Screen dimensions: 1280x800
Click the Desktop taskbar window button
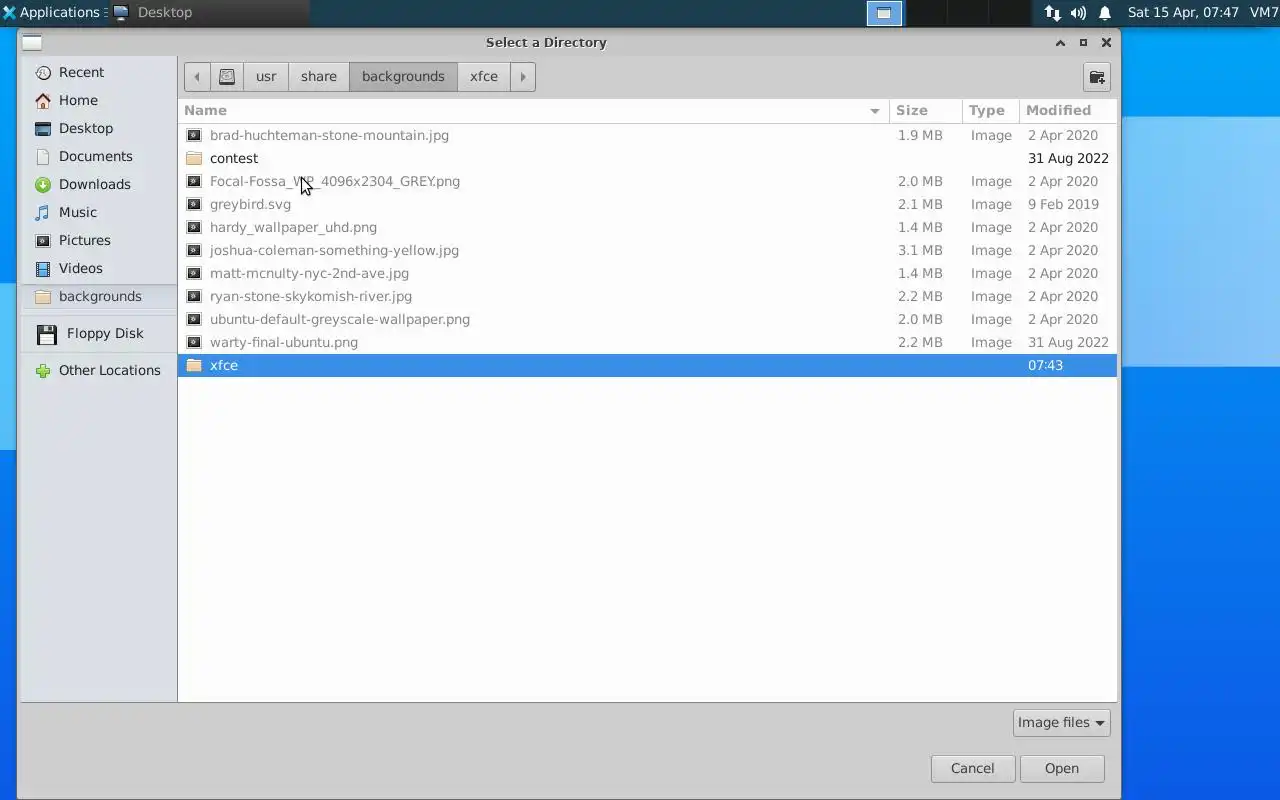(x=209, y=13)
